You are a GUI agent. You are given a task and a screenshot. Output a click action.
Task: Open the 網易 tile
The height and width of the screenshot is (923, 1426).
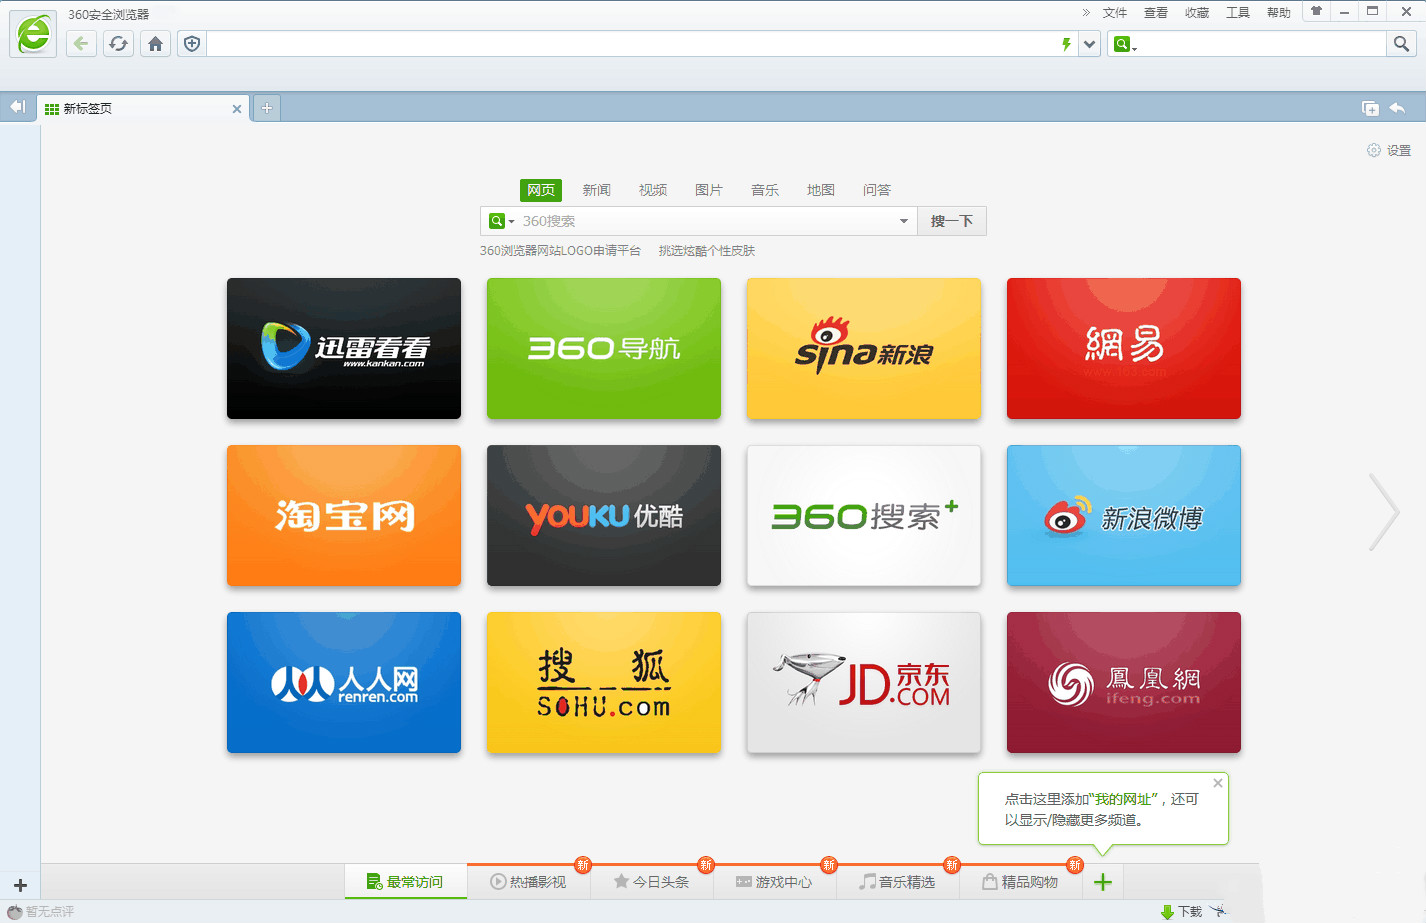[x=1124, y=348]
